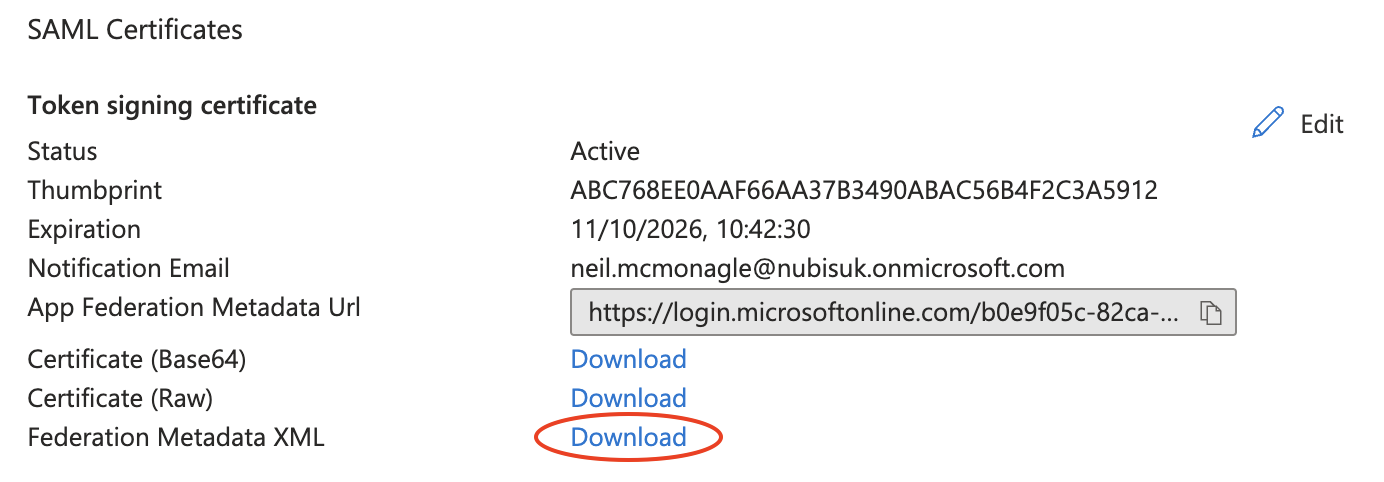Download the Federation Metadata XML
The height and width of the screenshot is (482, 1384).
(628, 437)
